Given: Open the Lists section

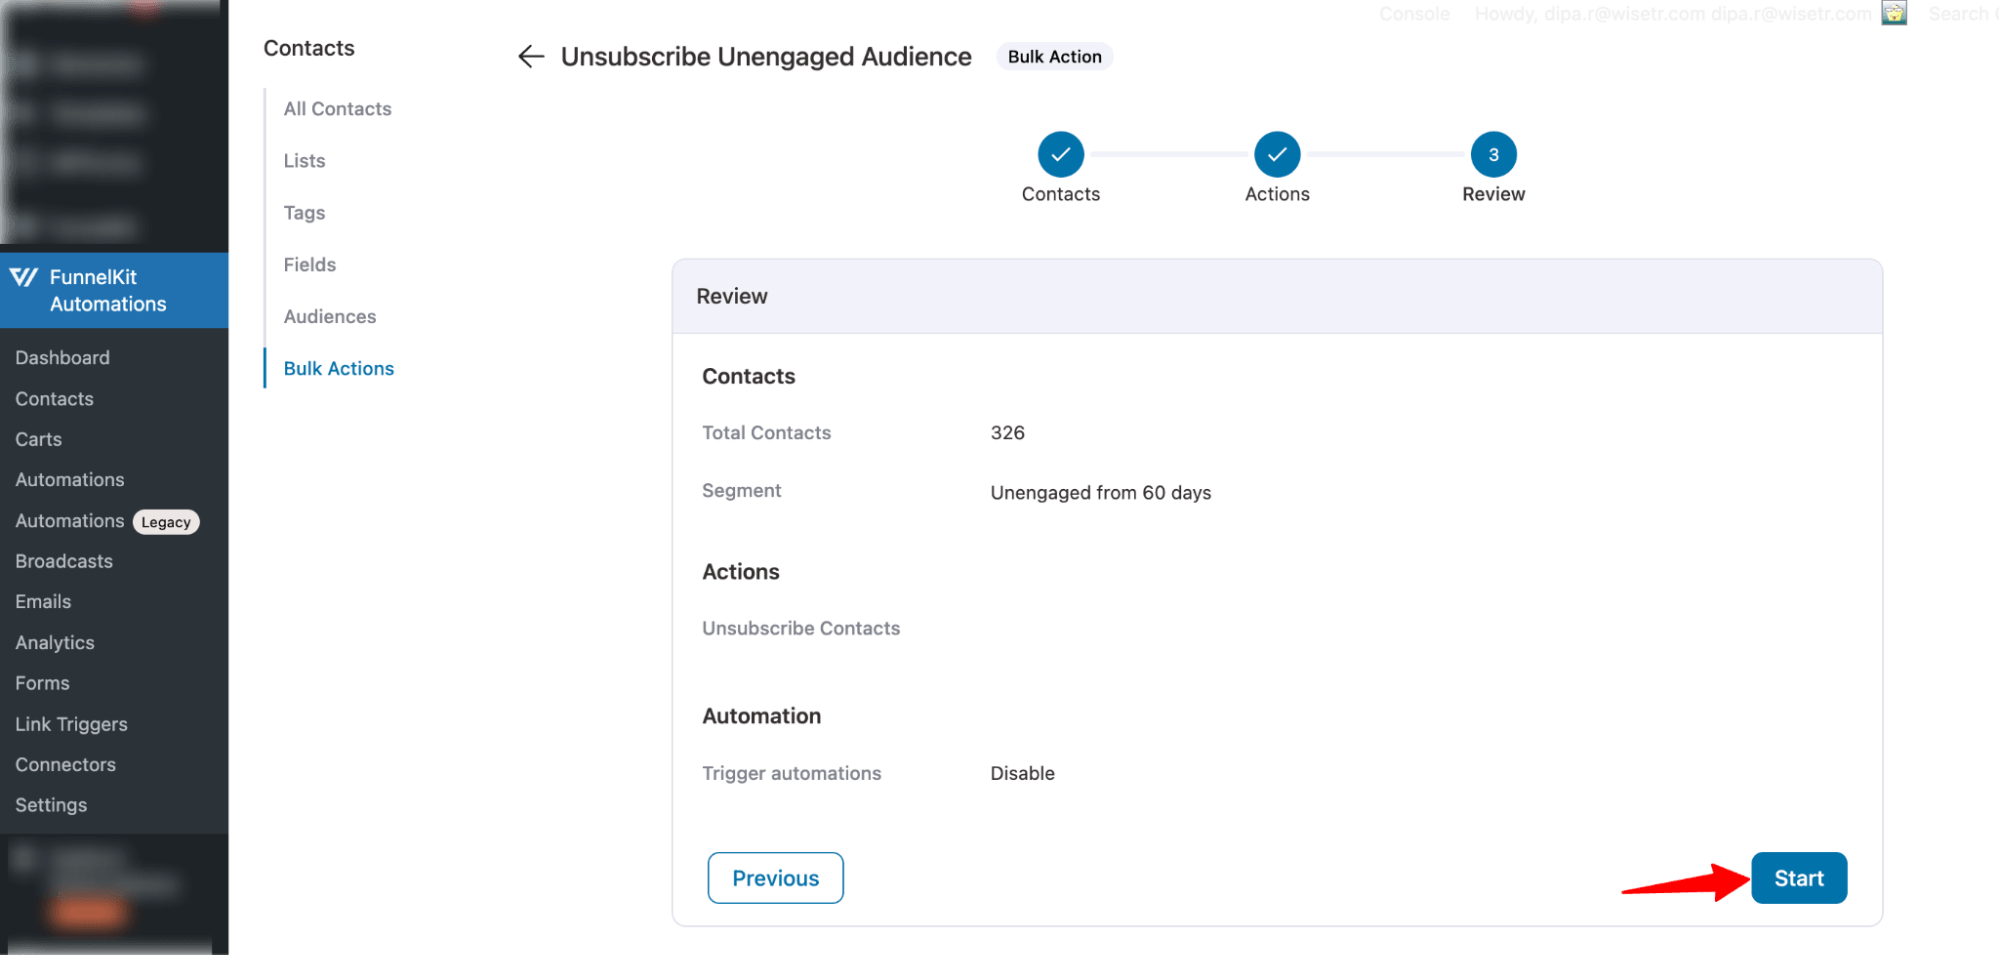Looking at the screenshot, I should click(304, 161).
